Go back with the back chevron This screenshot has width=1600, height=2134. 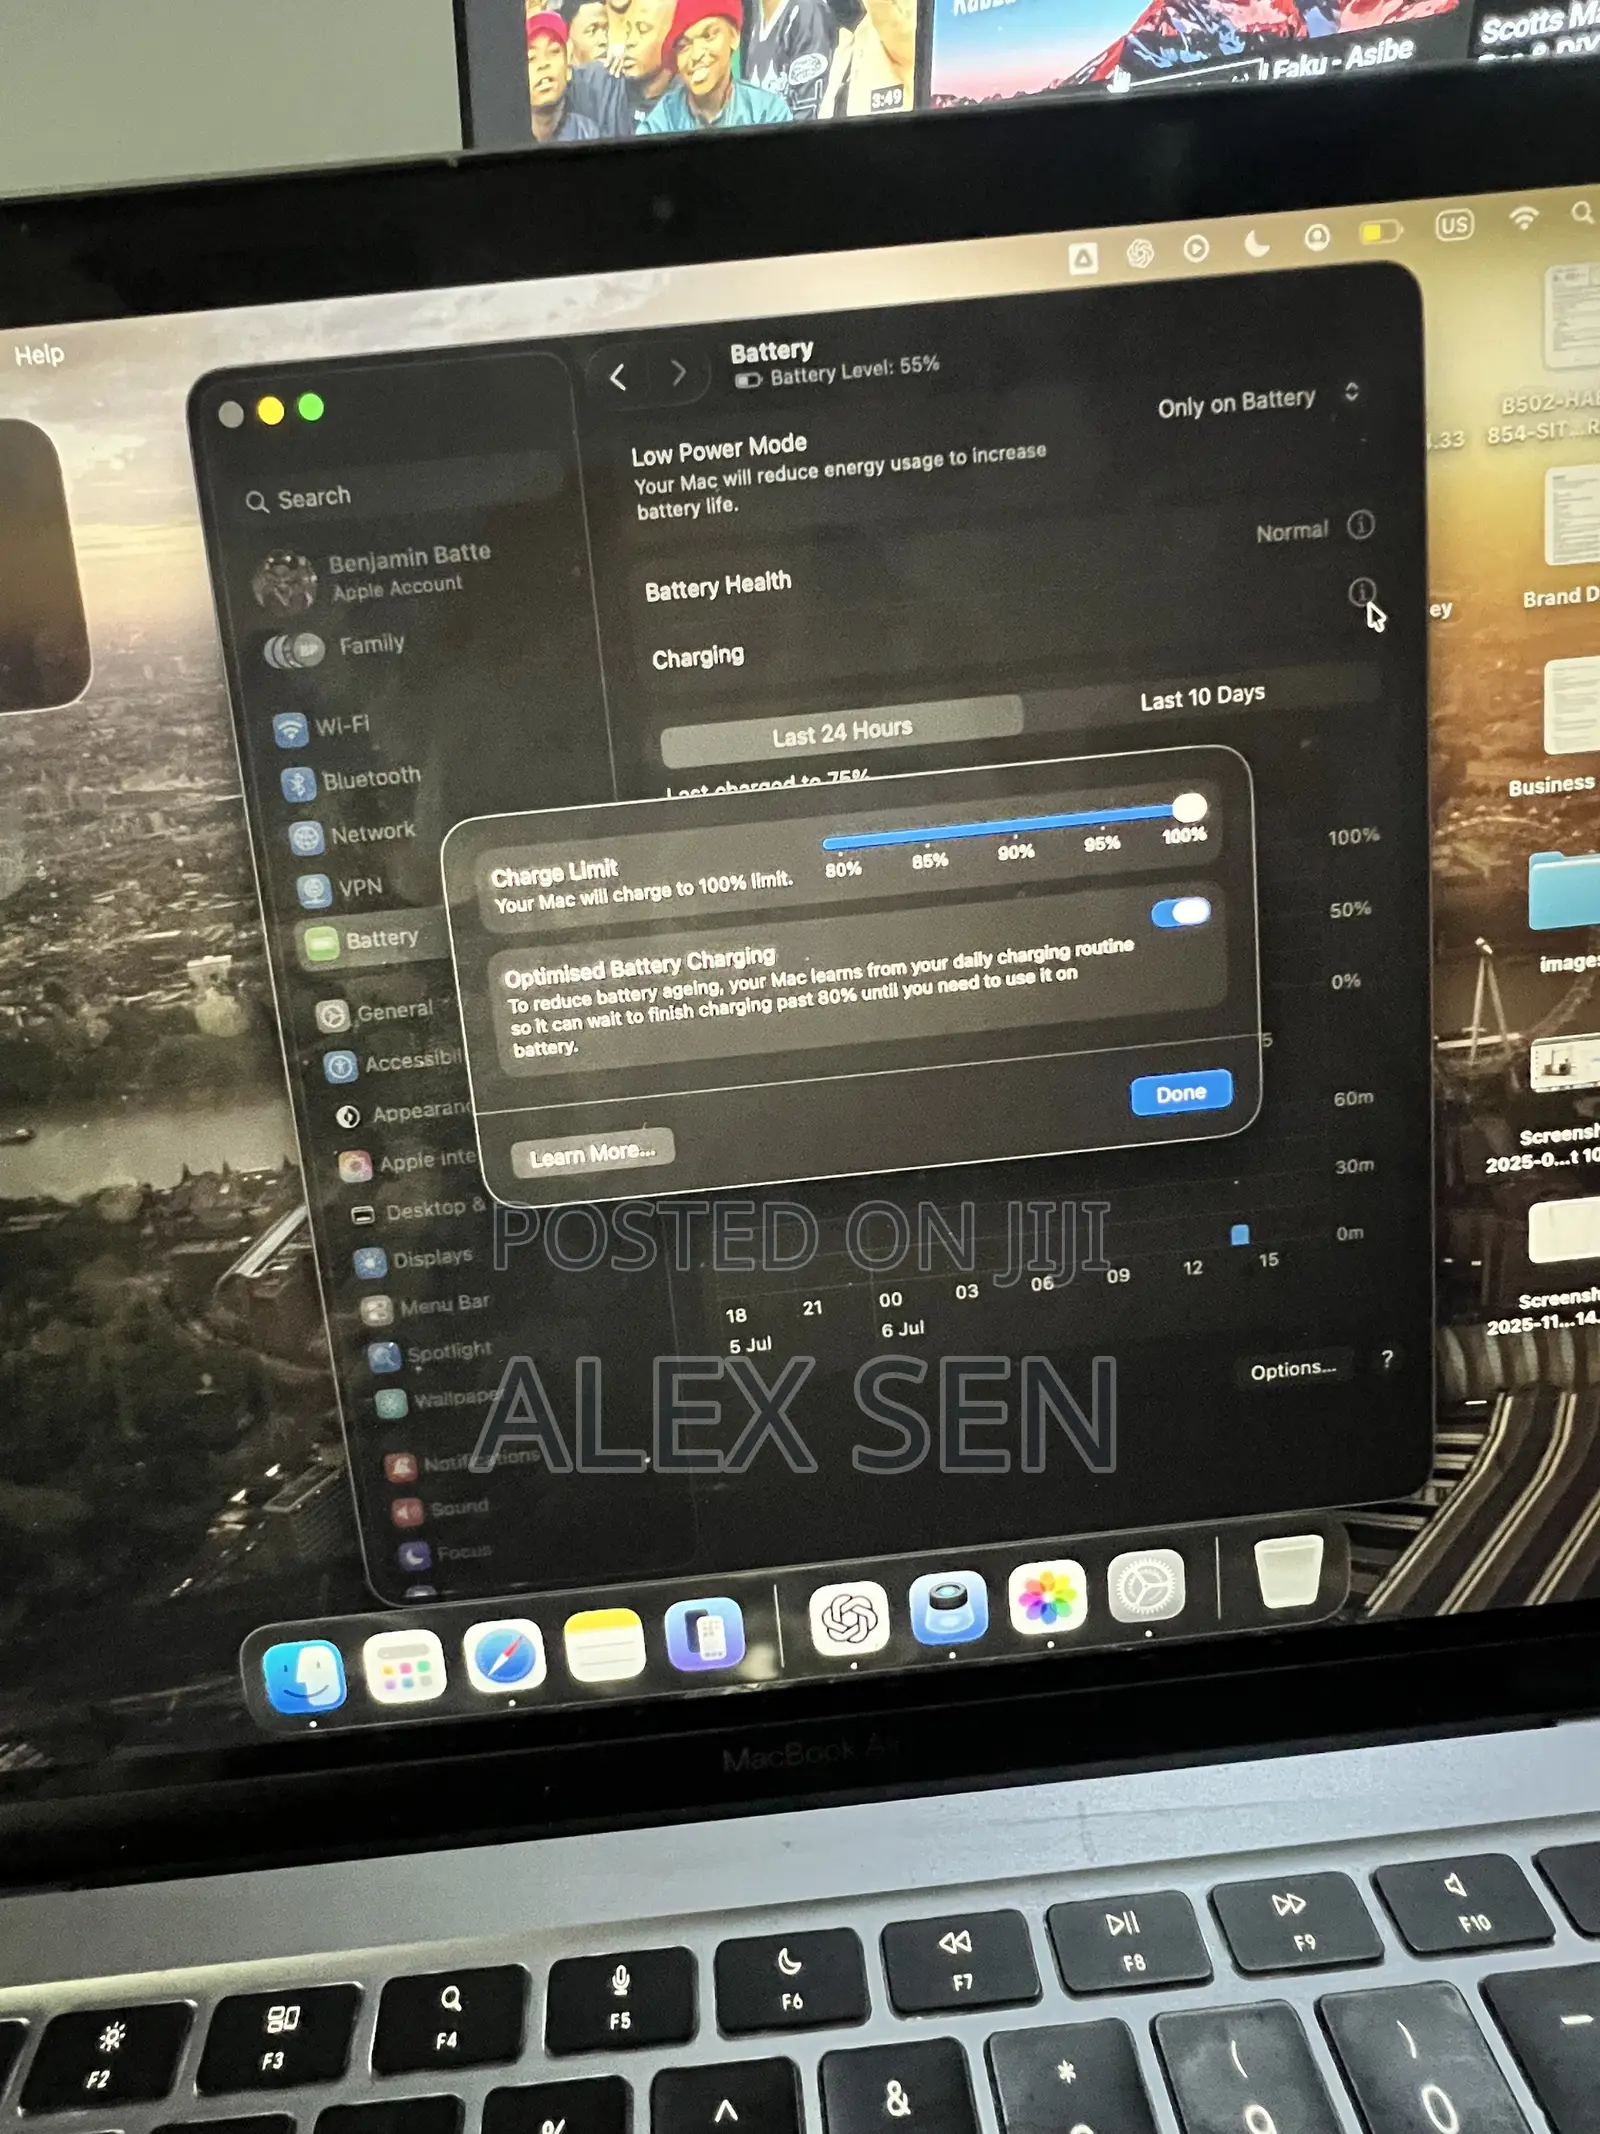618,377
